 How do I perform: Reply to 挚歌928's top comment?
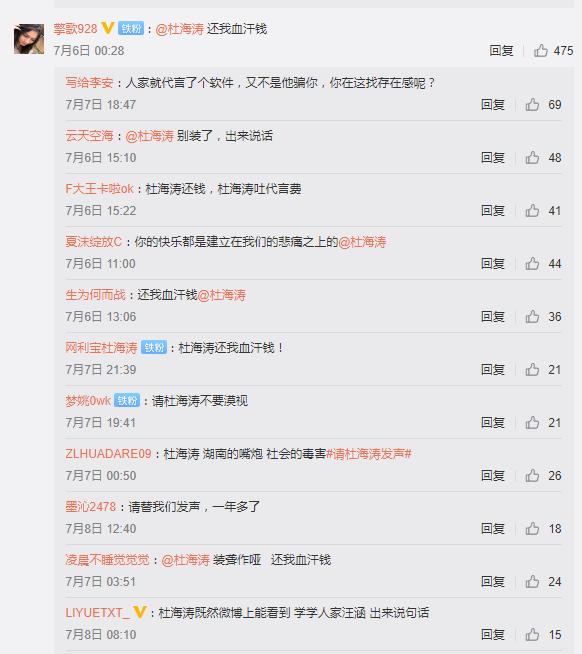click(501, 50)
